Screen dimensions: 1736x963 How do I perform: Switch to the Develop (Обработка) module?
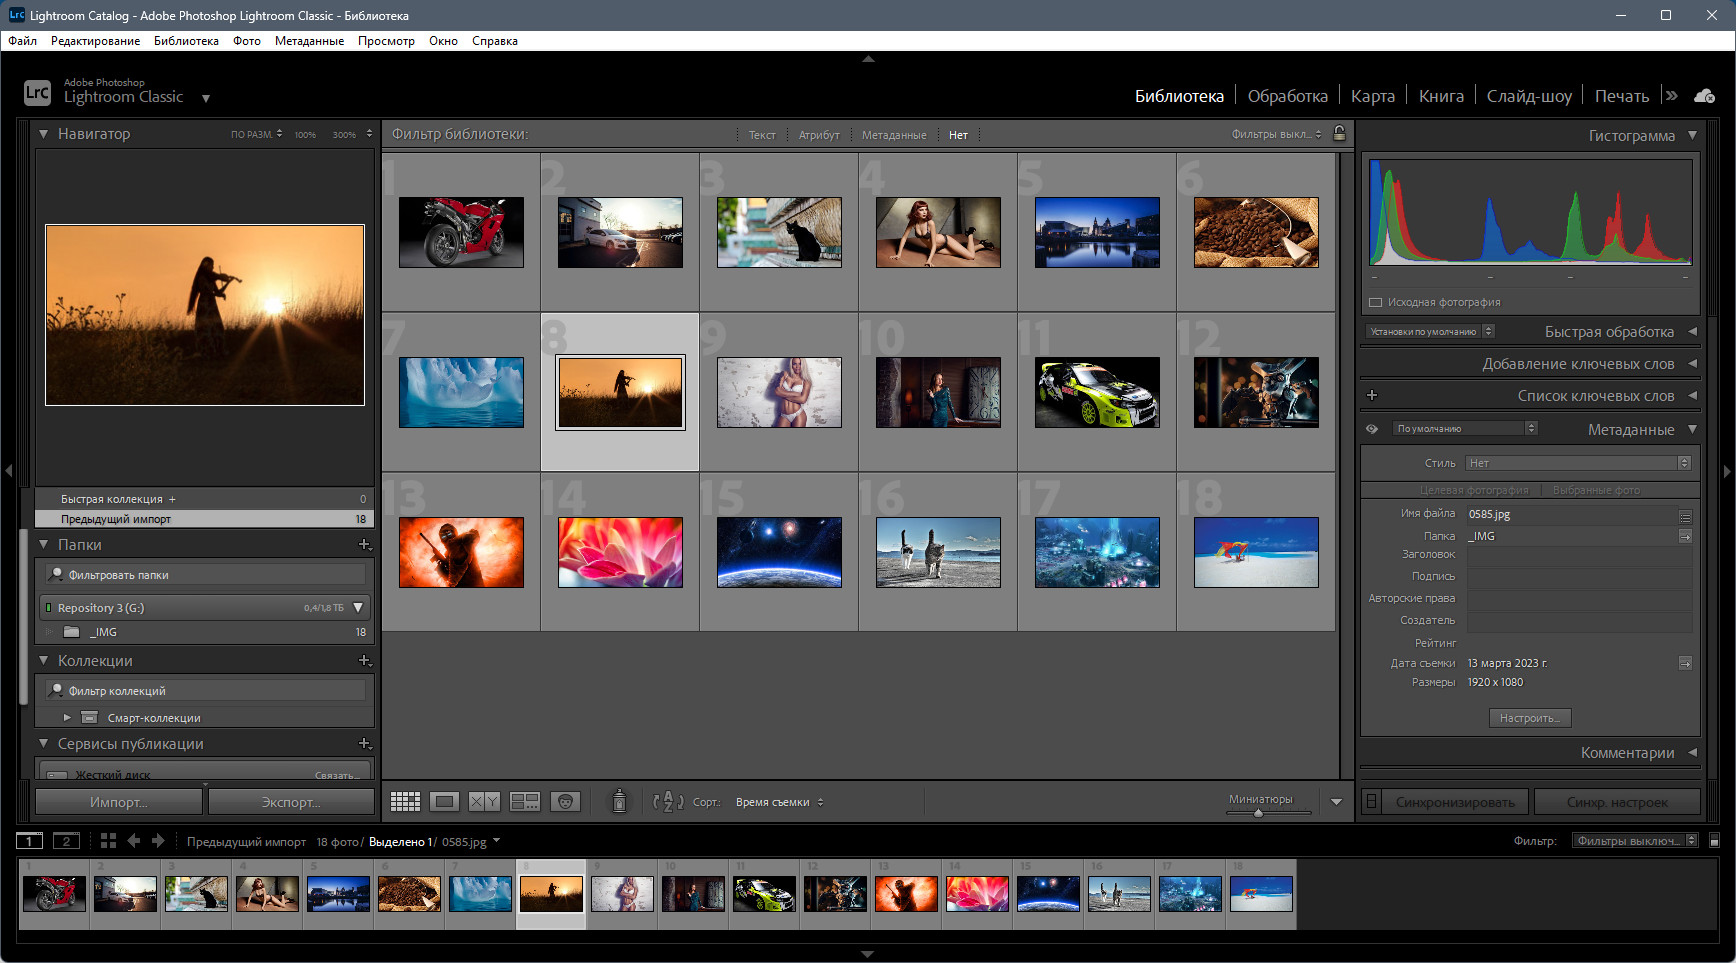click(x=1287, y=96)
